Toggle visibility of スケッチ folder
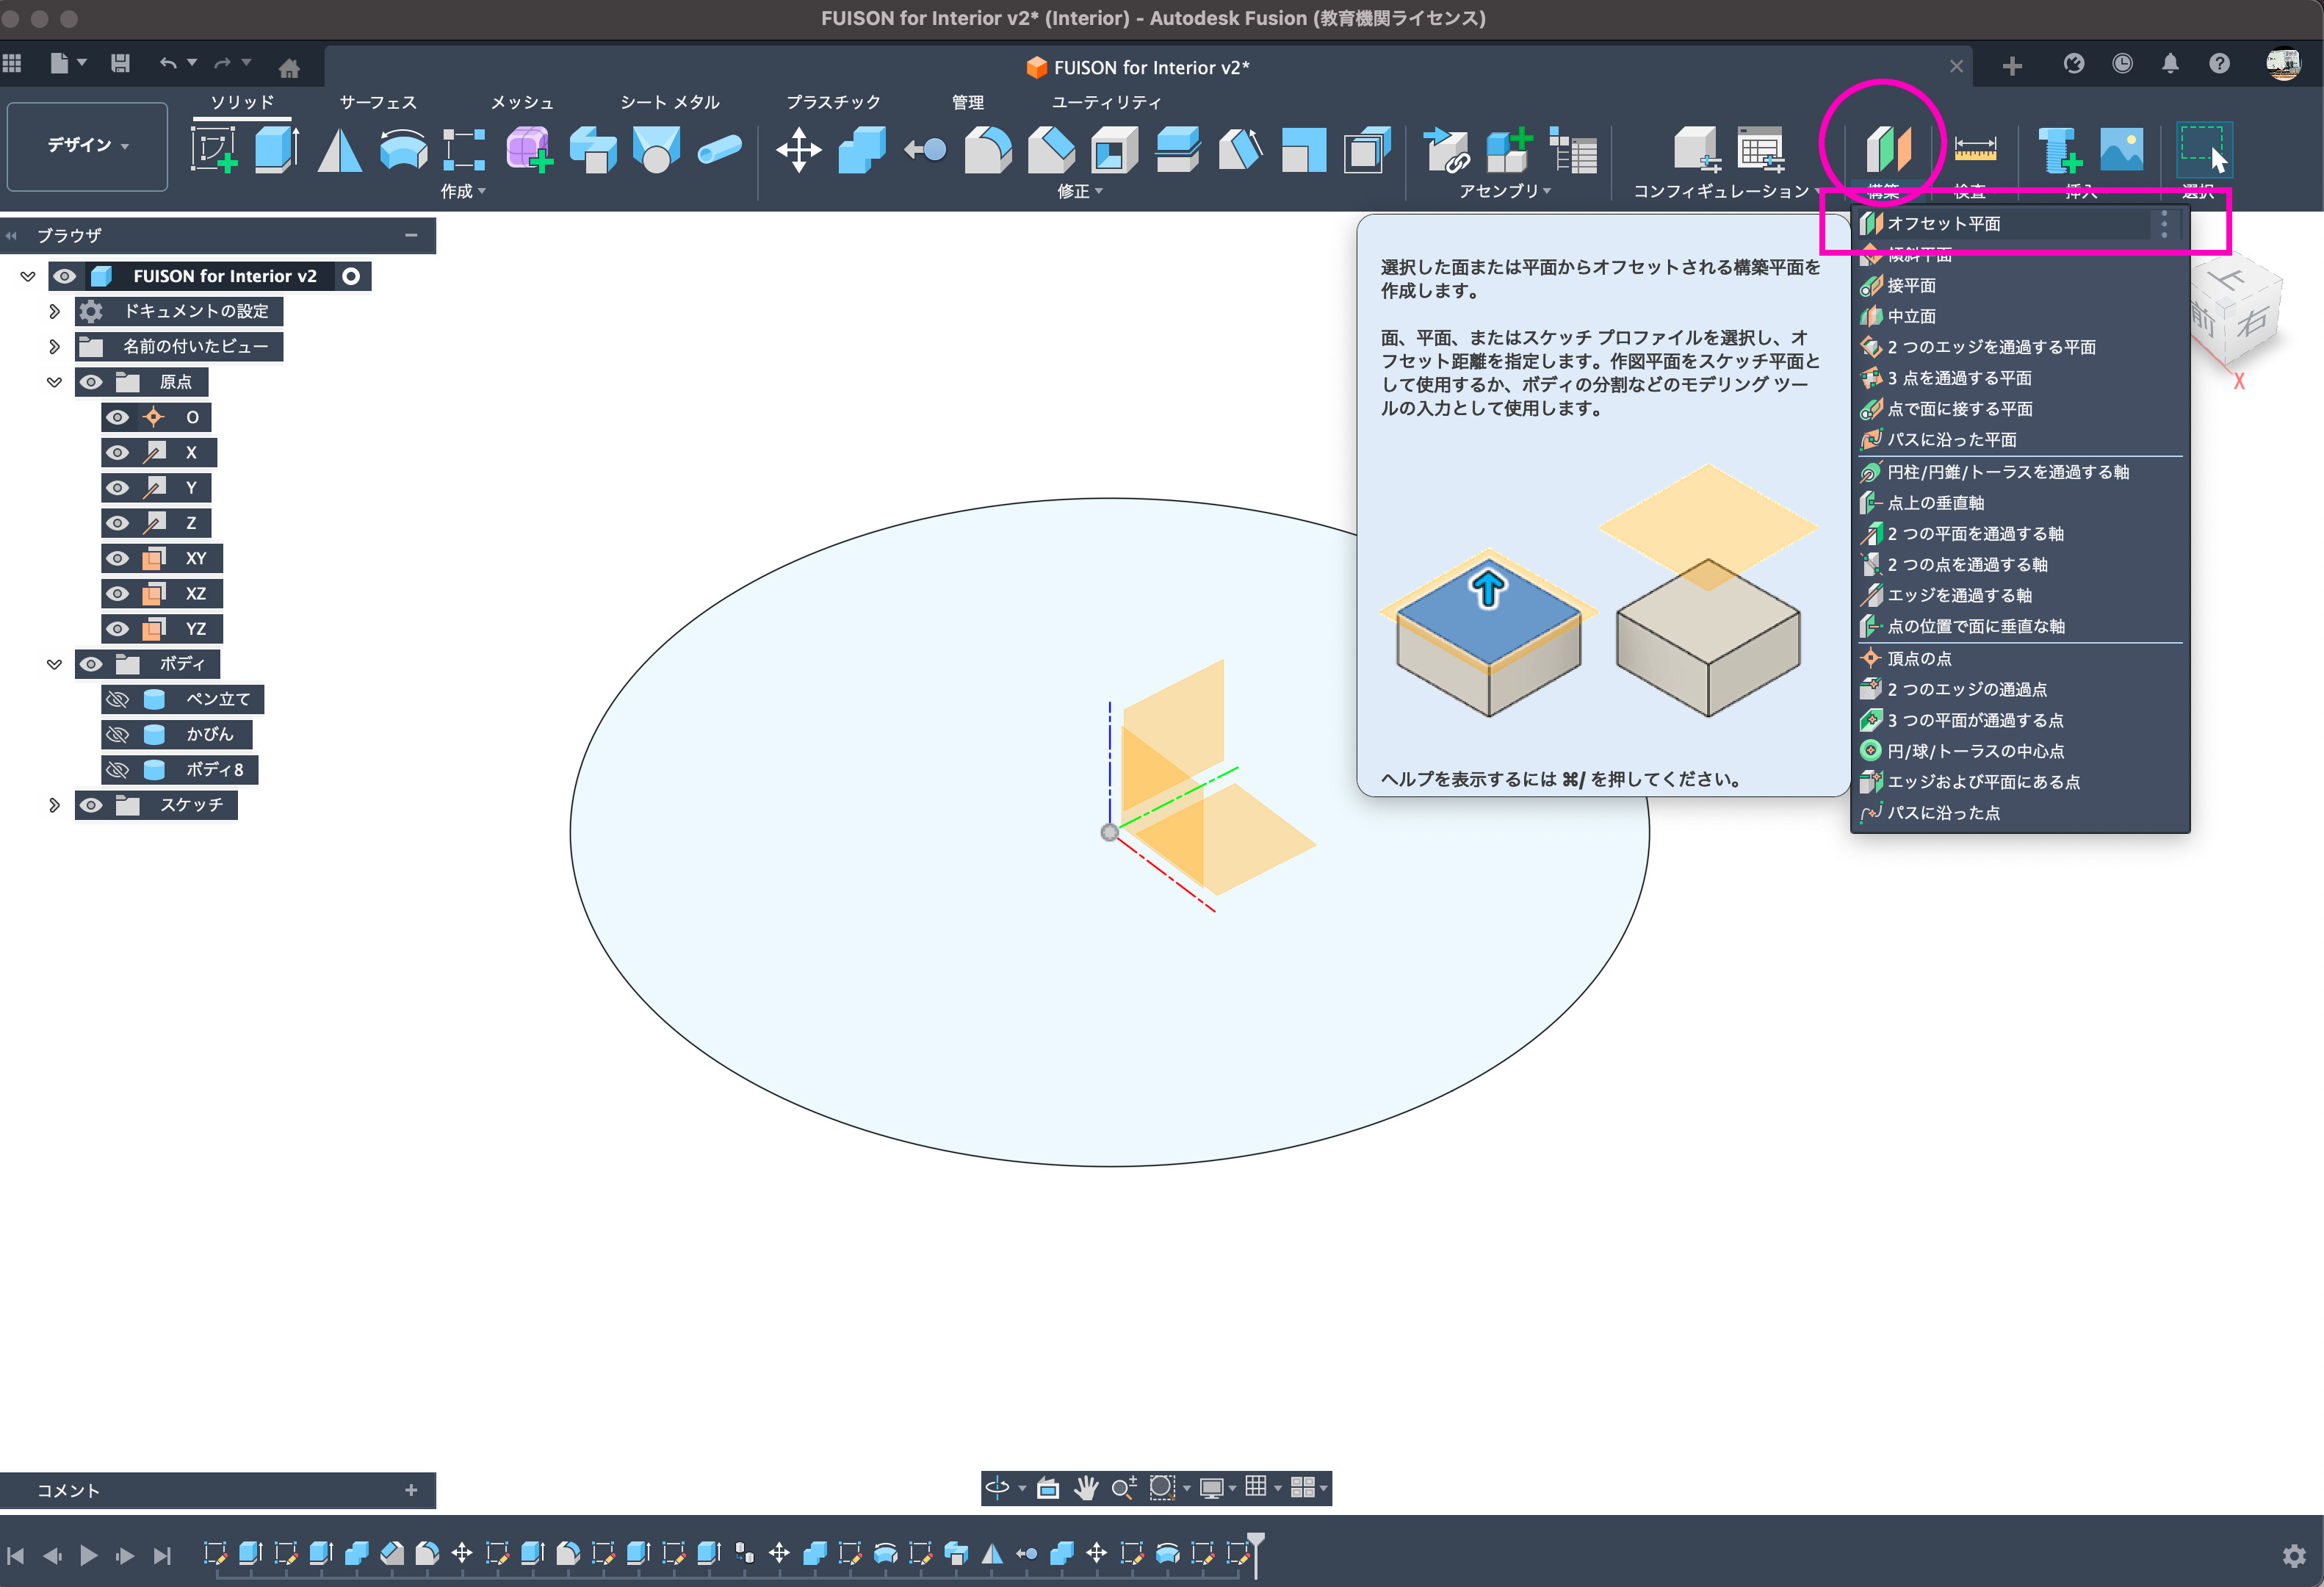This screenshot has height=1587, width=2324. point(91,805)
